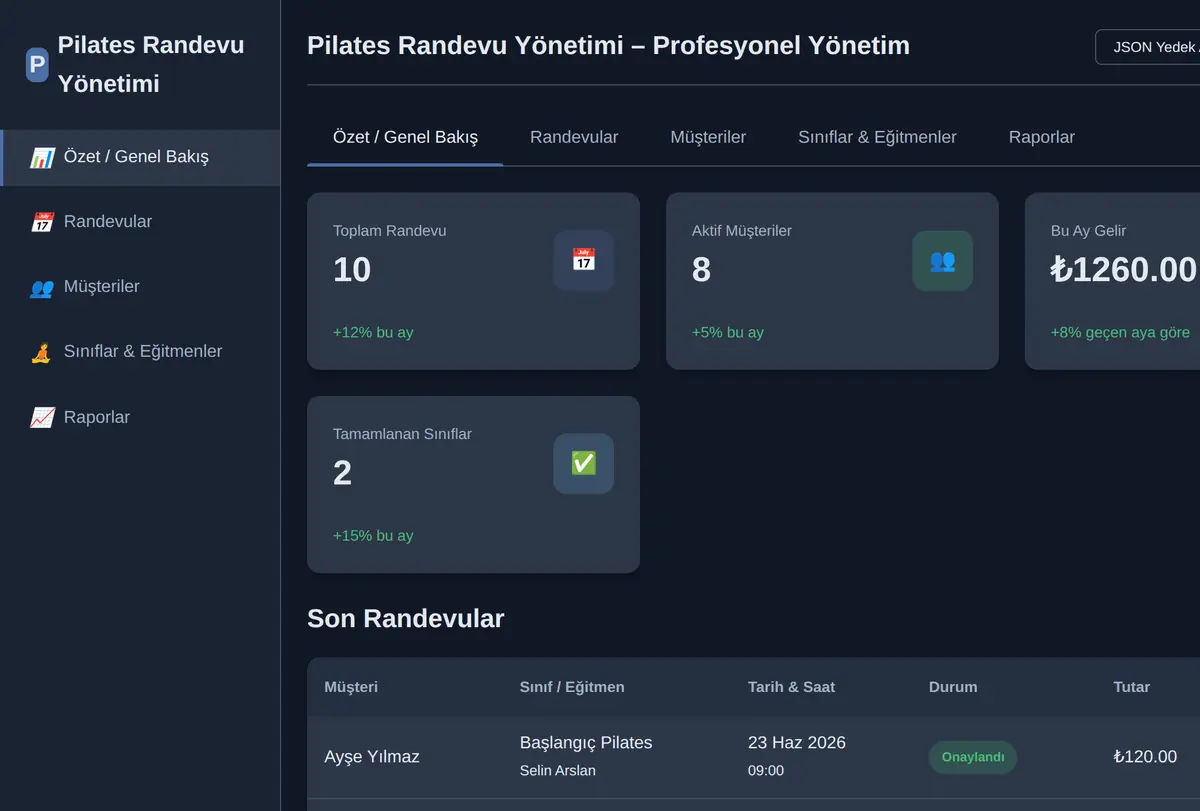Click the Müşteri column header

click(351, 687)
